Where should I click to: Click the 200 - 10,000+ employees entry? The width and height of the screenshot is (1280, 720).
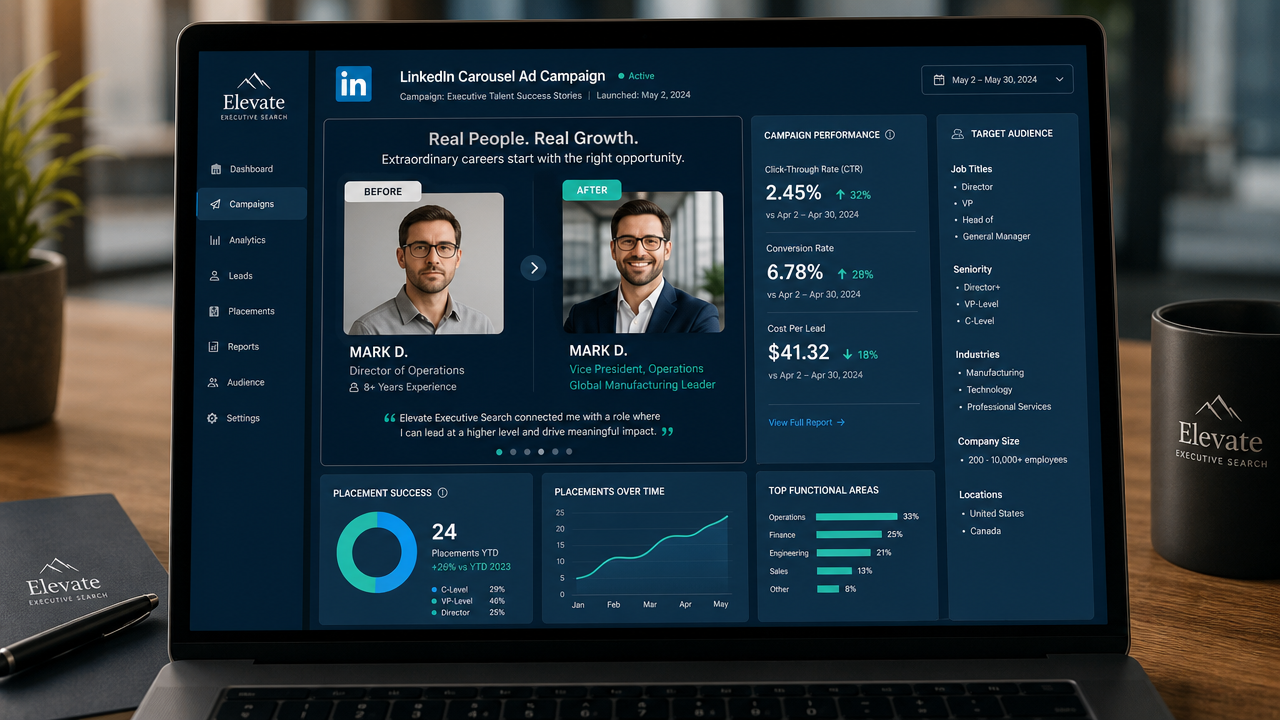(1018, 460)
